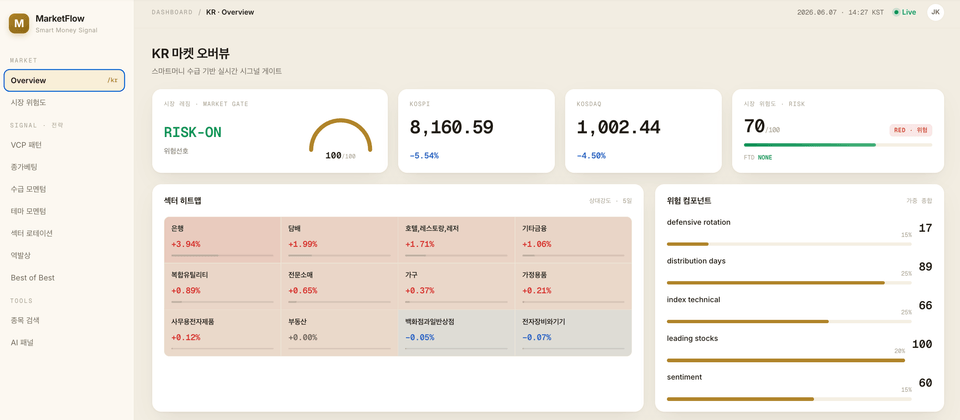Click the 은행 sector heatmap tile

point(222,239)
